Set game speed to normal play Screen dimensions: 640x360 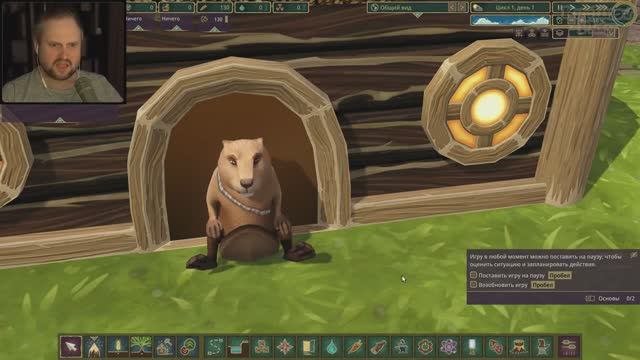coord(573,7)
